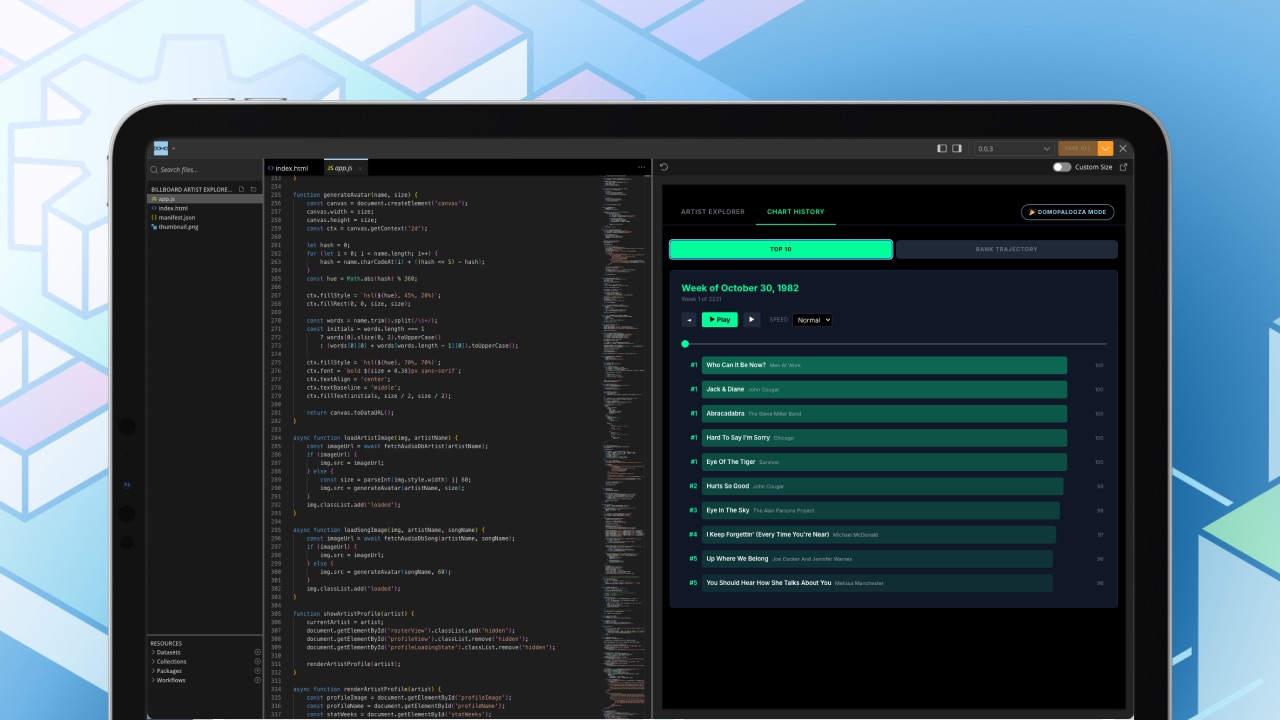The width and height of the screenshot is (1280, 720).
Task: Open the Speed Normal dropdown
Action: point(812,320)
